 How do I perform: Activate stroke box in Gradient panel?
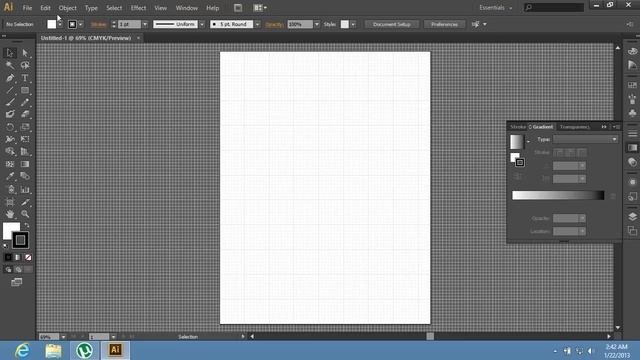(520, 162)
